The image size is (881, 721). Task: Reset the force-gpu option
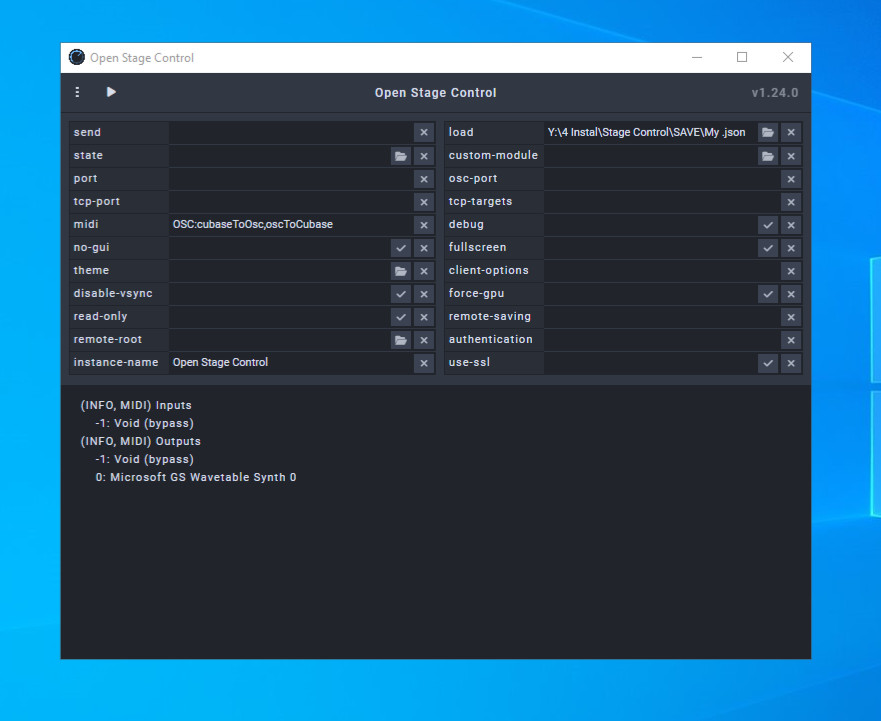coord(791,294)
